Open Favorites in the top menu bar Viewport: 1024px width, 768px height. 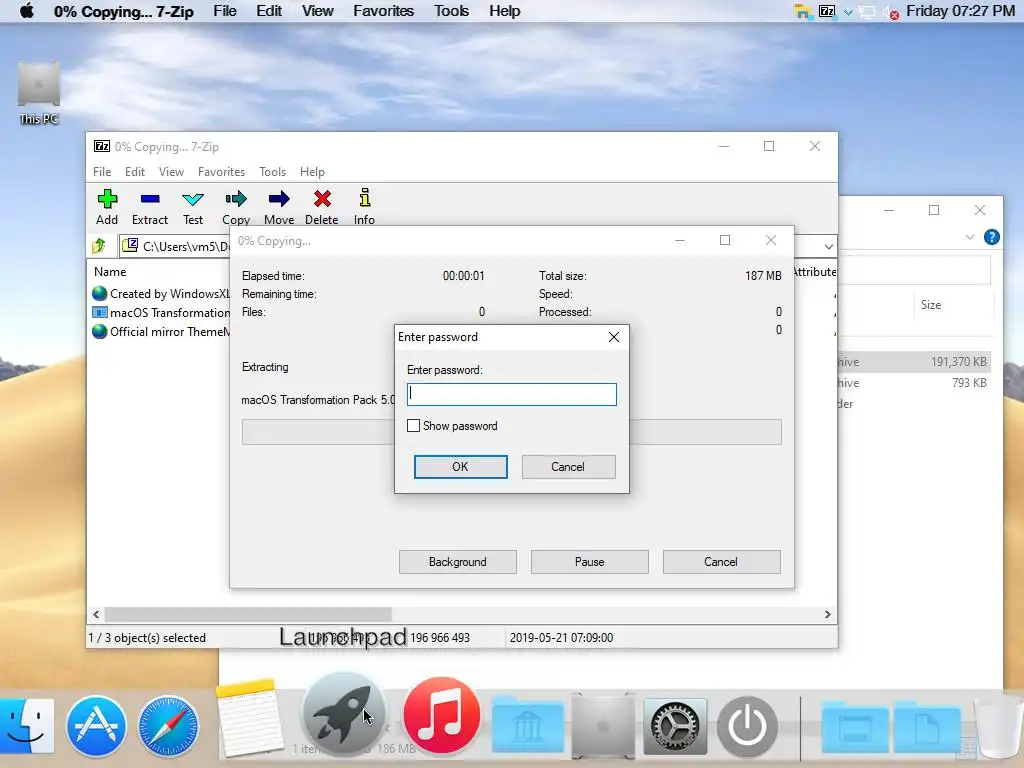pos(383,11)
